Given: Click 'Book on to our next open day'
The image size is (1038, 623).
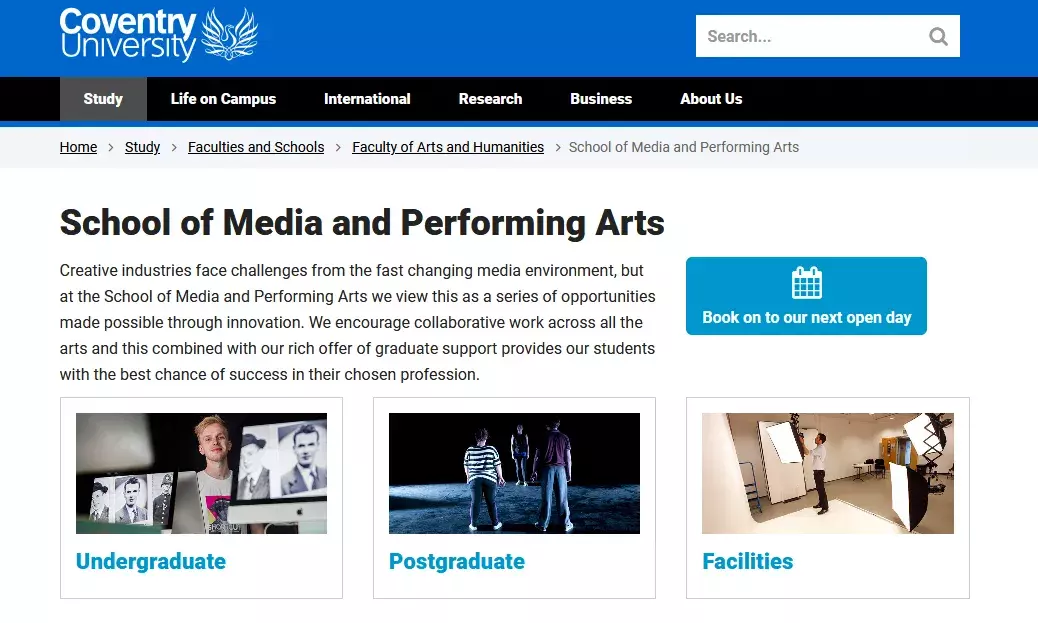Looking at the screenshot, I should [x=806, y=316].
